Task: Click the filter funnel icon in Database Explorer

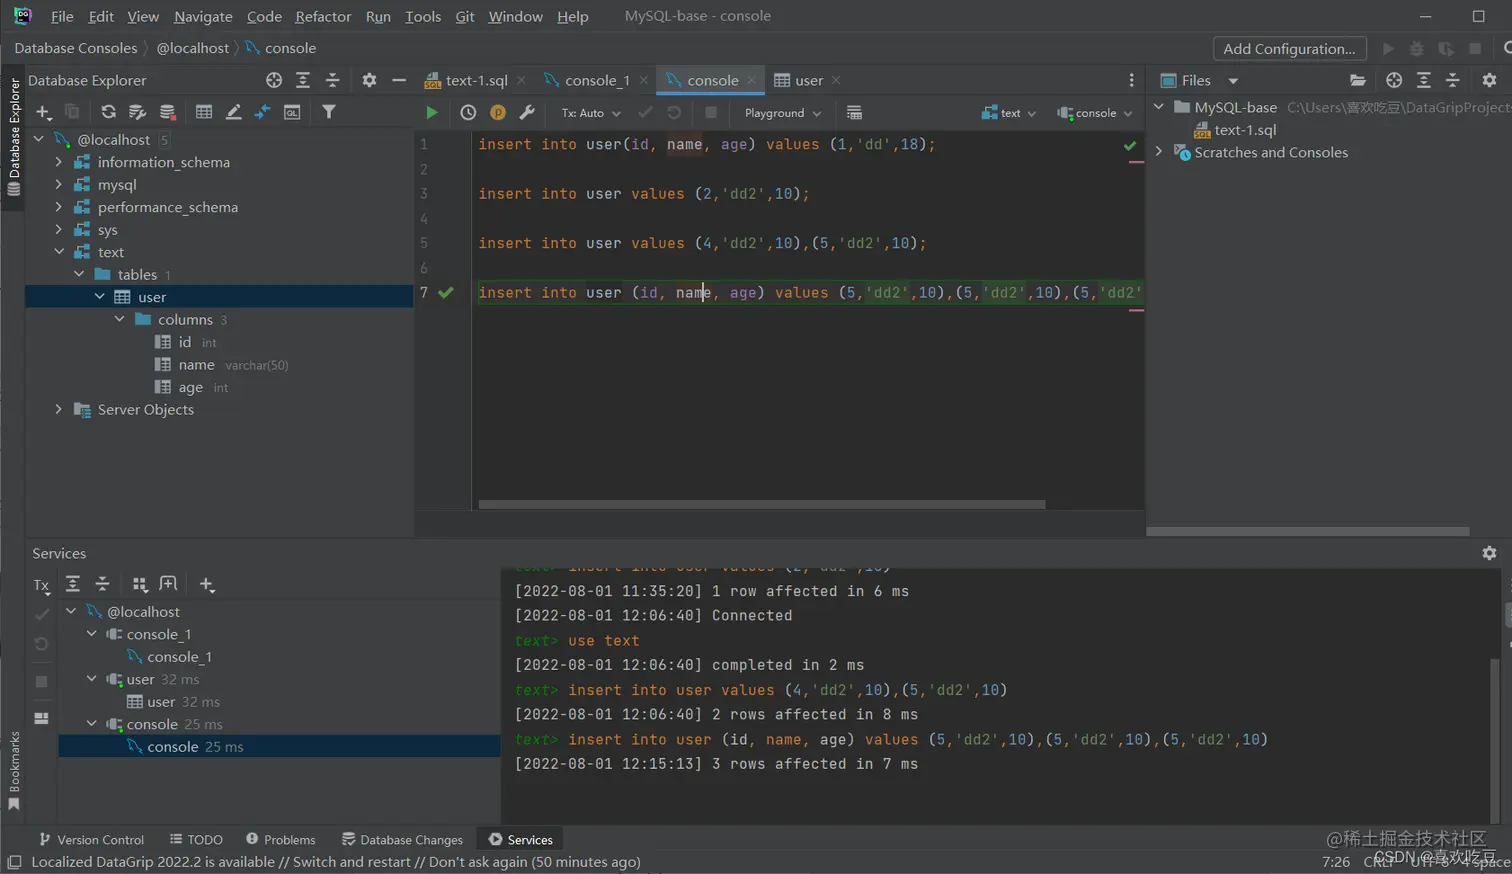Action: [x=329, y=112]
